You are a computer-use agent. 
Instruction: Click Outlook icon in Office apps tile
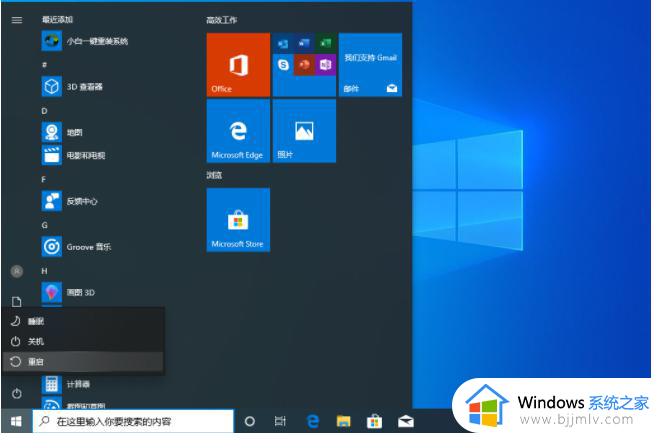pos(283,43)
